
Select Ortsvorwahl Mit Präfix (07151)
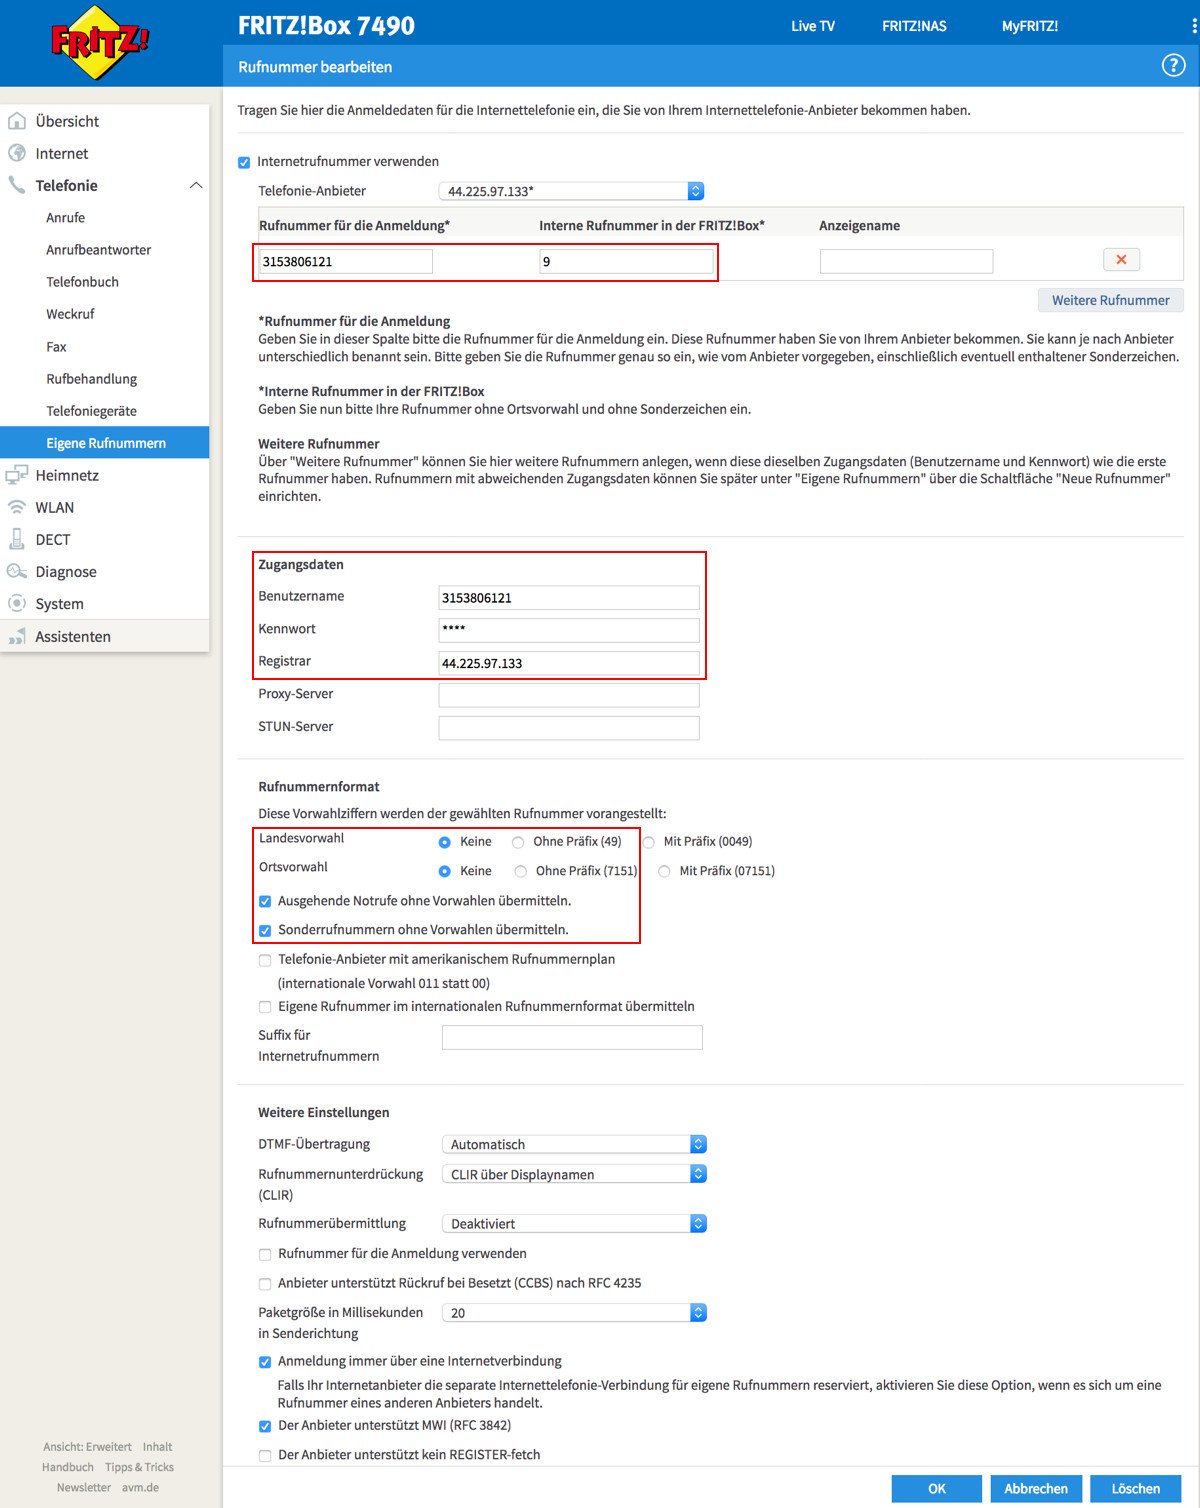pyautogui.click(x=664, y=871)
